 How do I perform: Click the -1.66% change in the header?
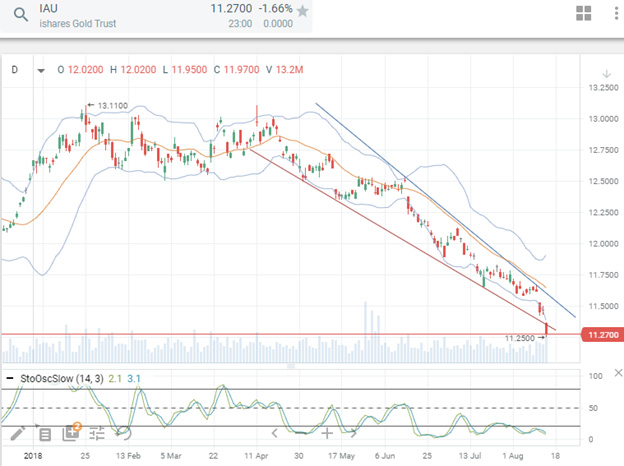[275, 8]
